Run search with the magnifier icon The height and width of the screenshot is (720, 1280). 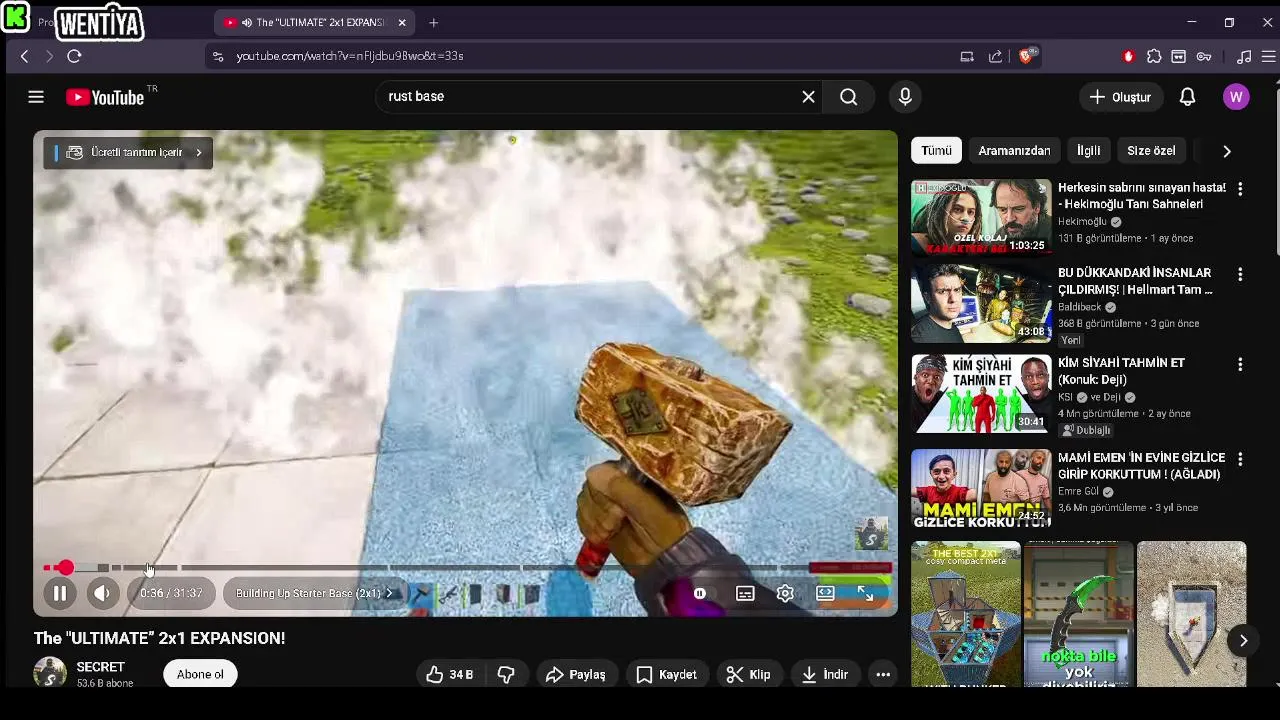pos(848,97)
